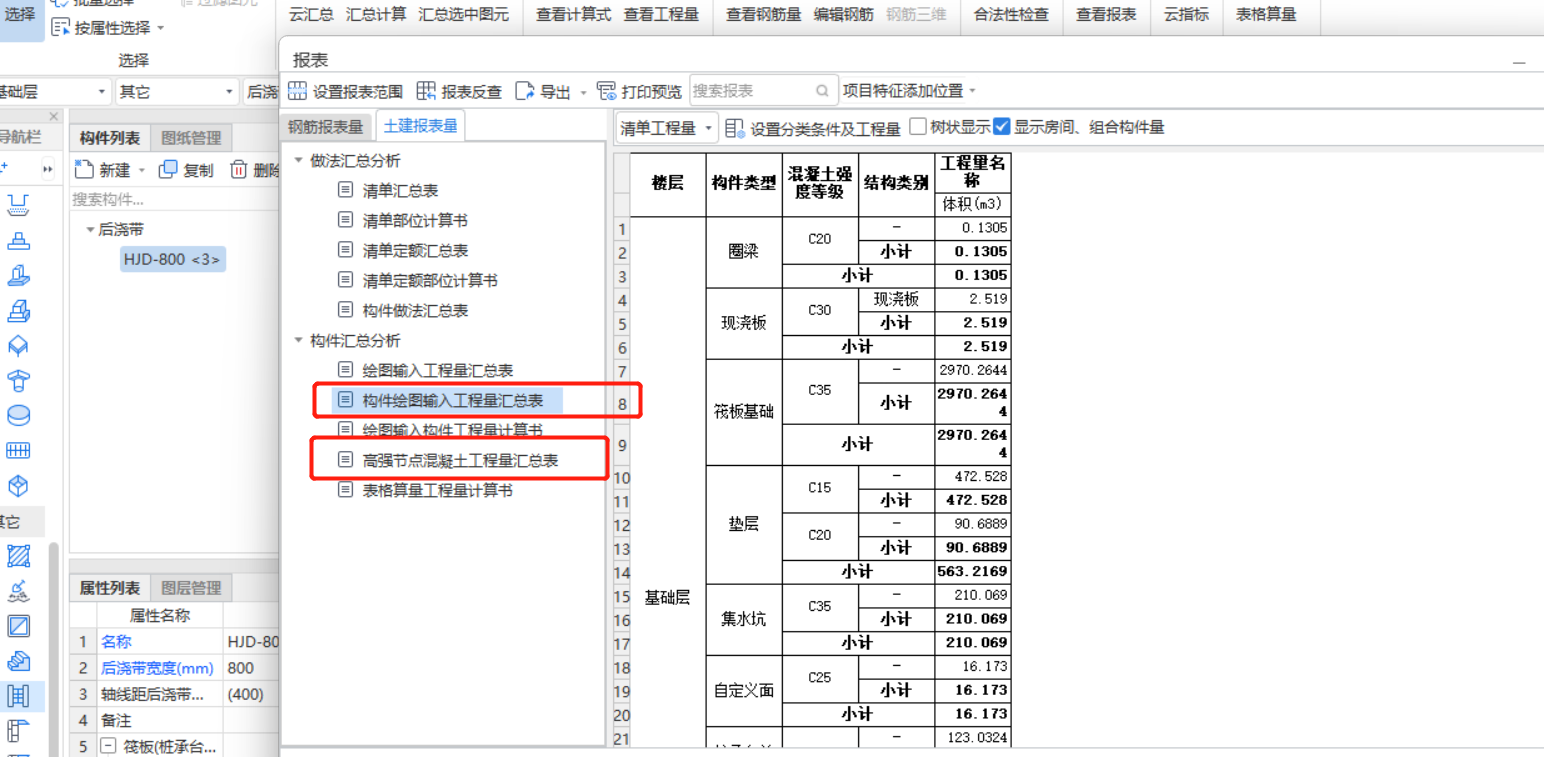Select the oval cylinder icon in navigation bar
Screen dimensions: 1544x757
tap(18, 415)
